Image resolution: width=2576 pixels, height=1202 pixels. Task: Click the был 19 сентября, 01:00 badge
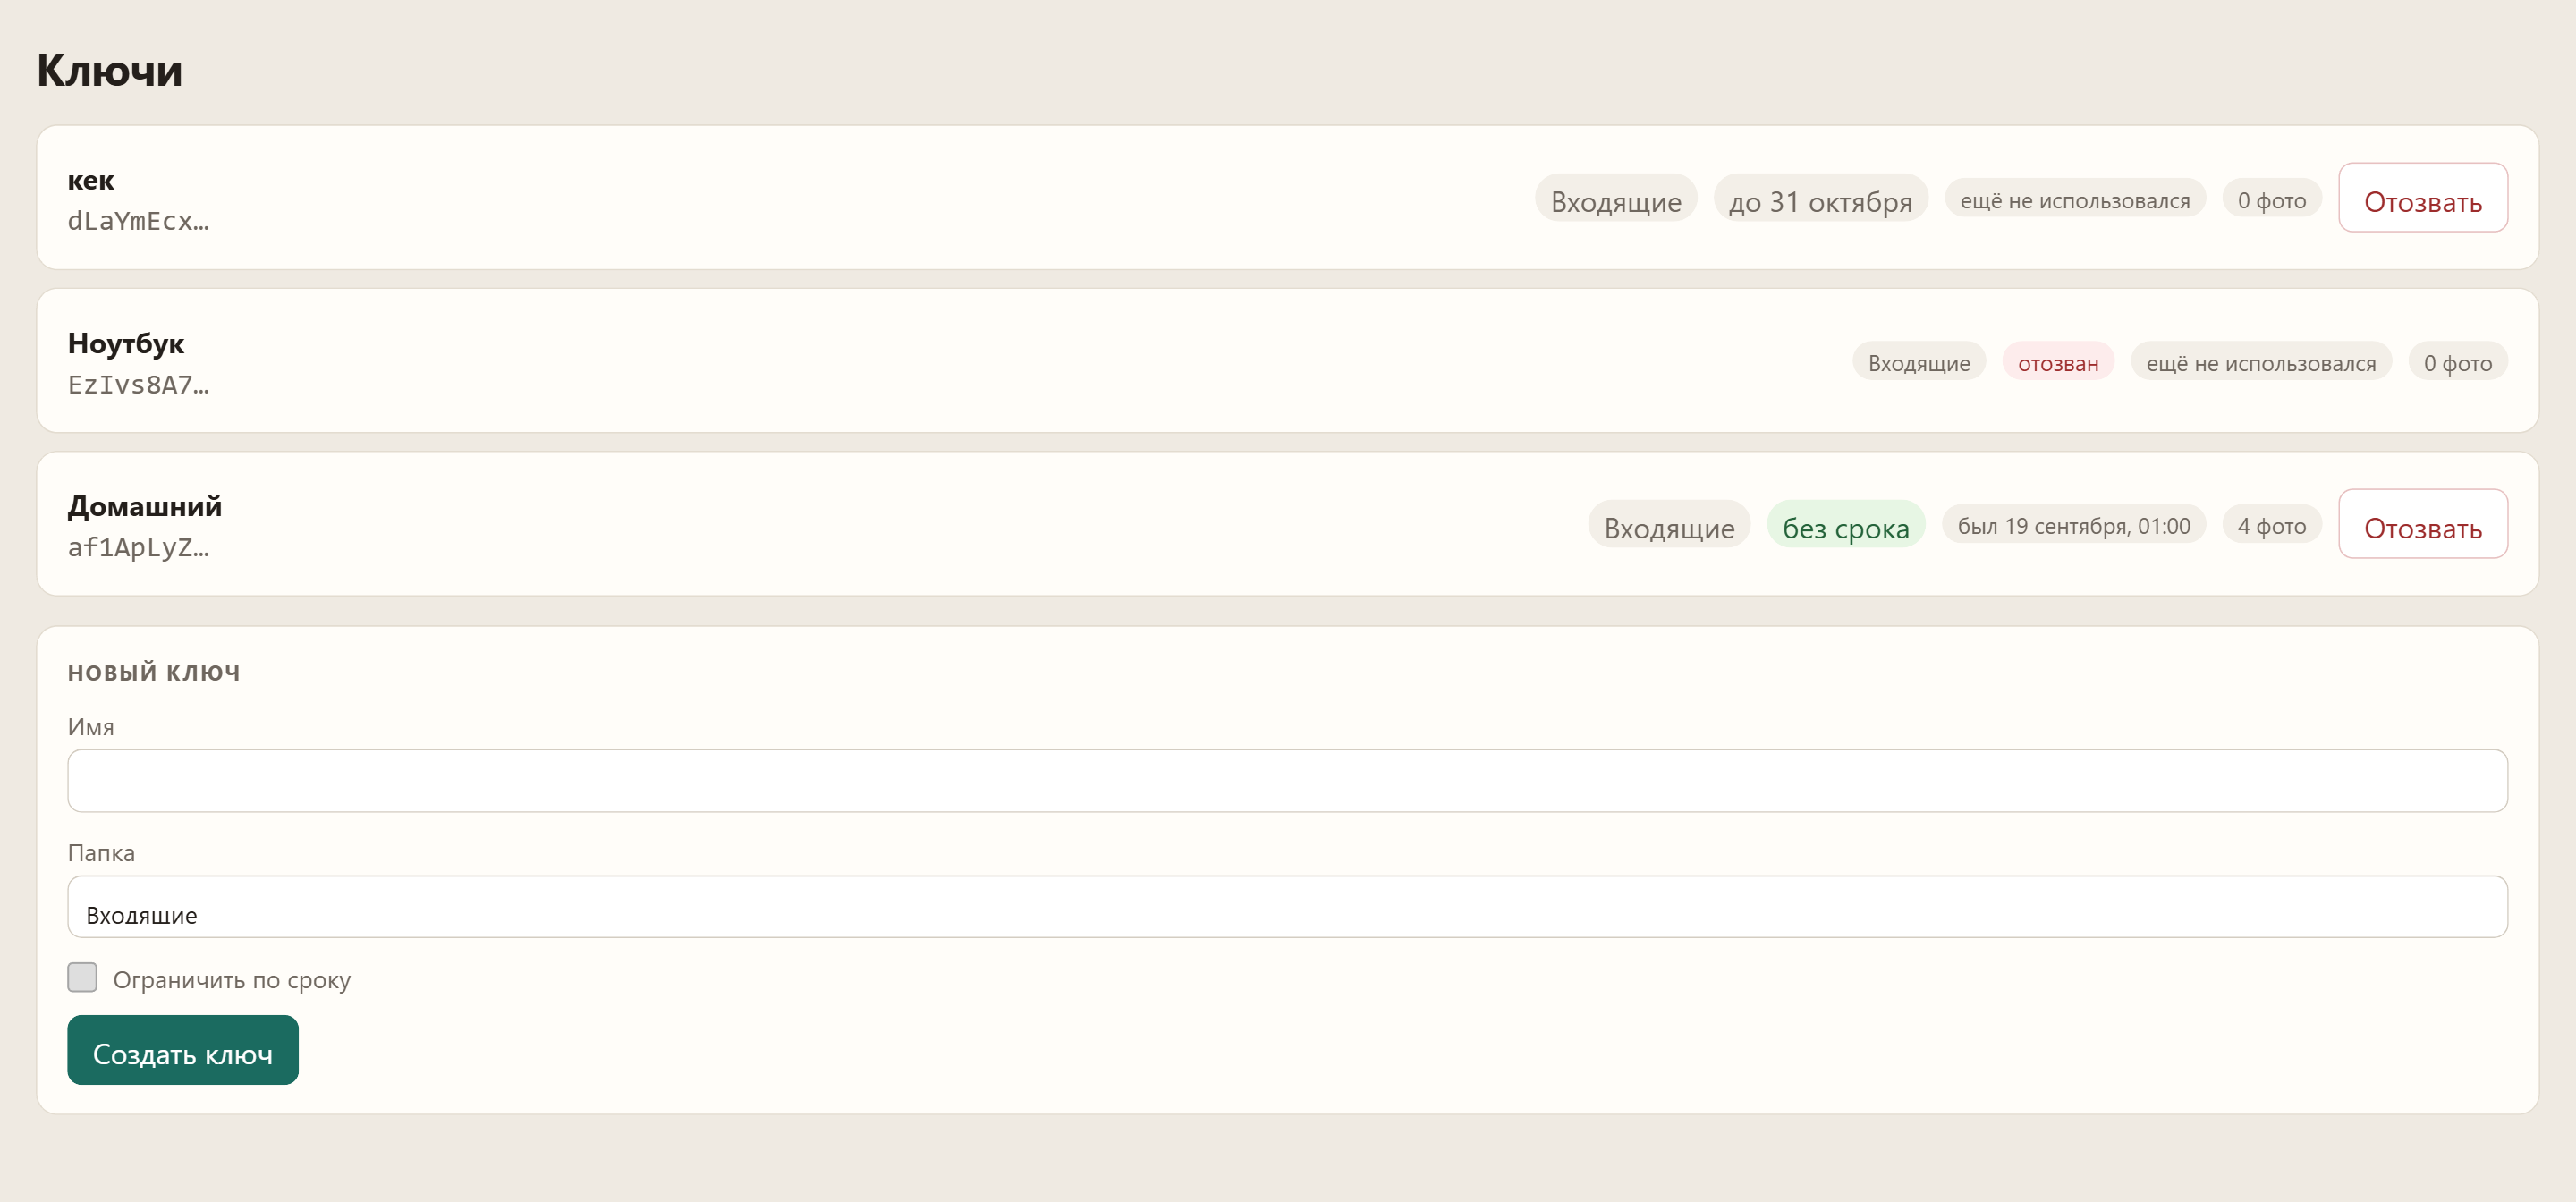coord(2074,524)
